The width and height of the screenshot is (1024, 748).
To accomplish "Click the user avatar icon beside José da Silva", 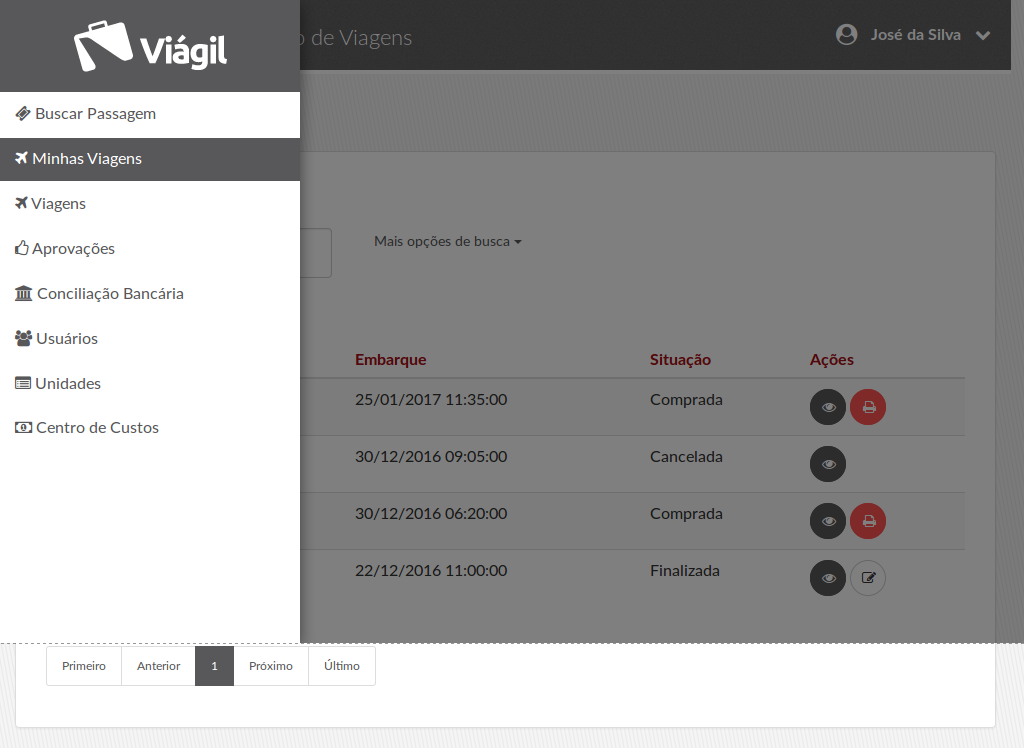I will [846, 35].
